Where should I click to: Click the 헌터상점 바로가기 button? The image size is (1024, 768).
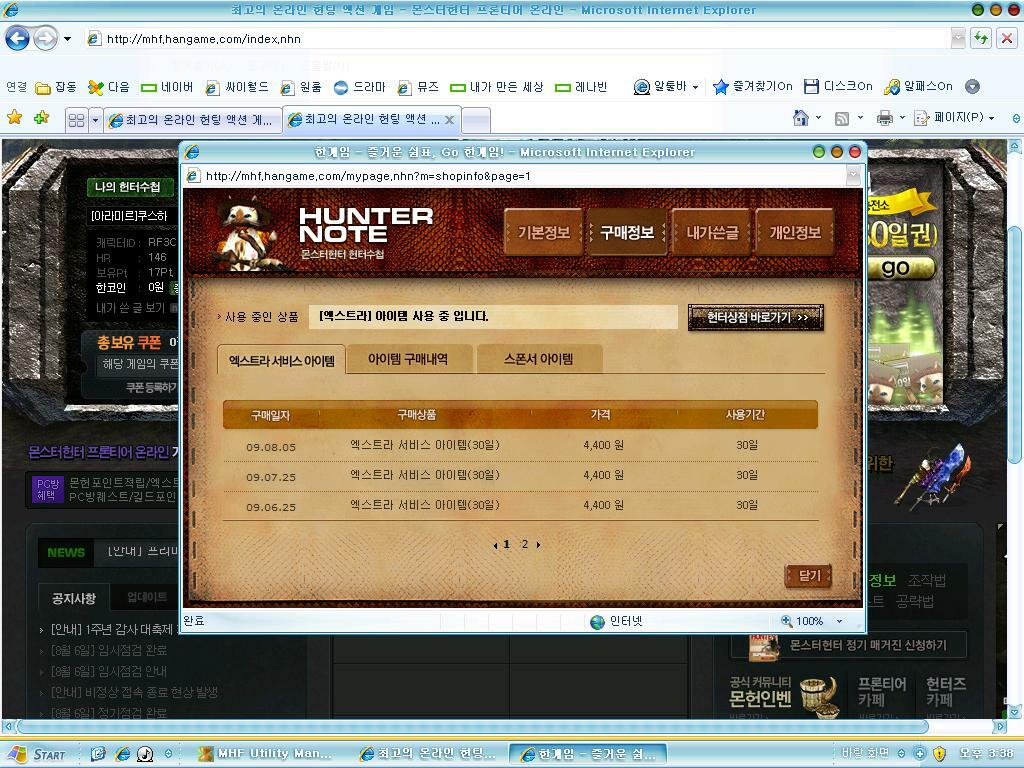(756, 318)
